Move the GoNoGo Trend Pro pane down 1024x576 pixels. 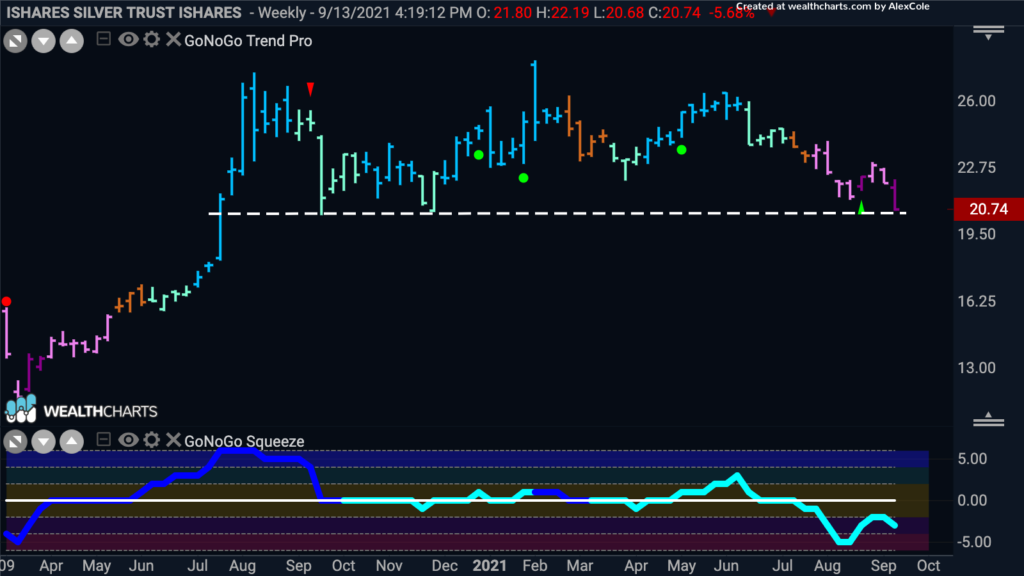[x=43, y=41]
